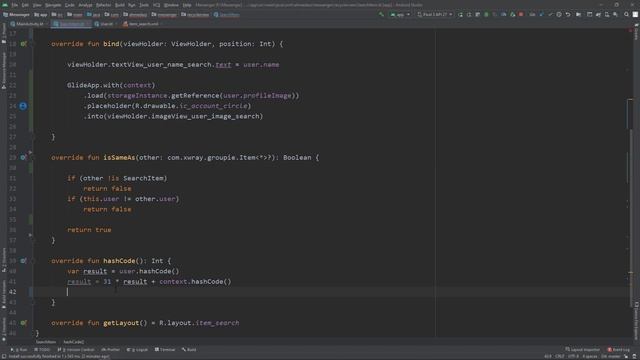Click the Undo arrow icon in toolbar

pyautogui.click(x=568, y=14)
